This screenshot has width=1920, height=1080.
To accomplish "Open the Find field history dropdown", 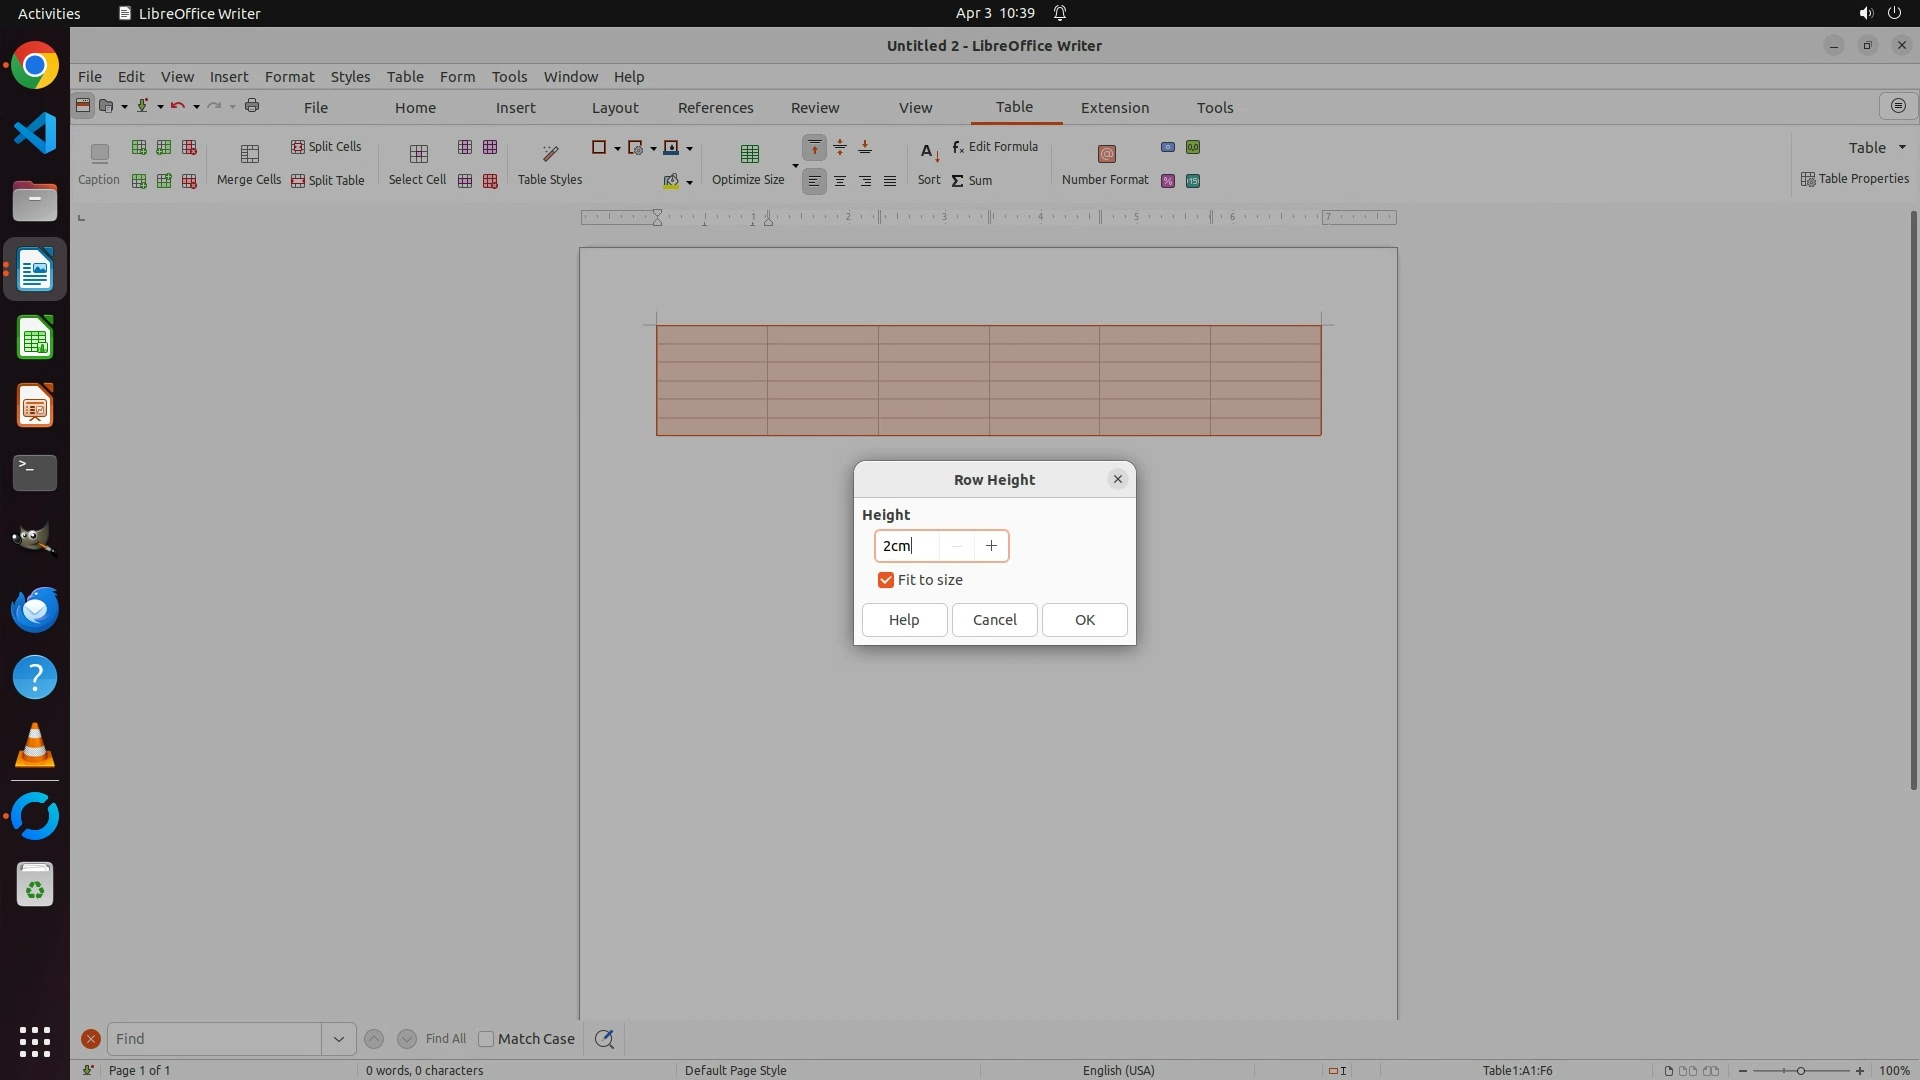I will (x=338, y=1039).
